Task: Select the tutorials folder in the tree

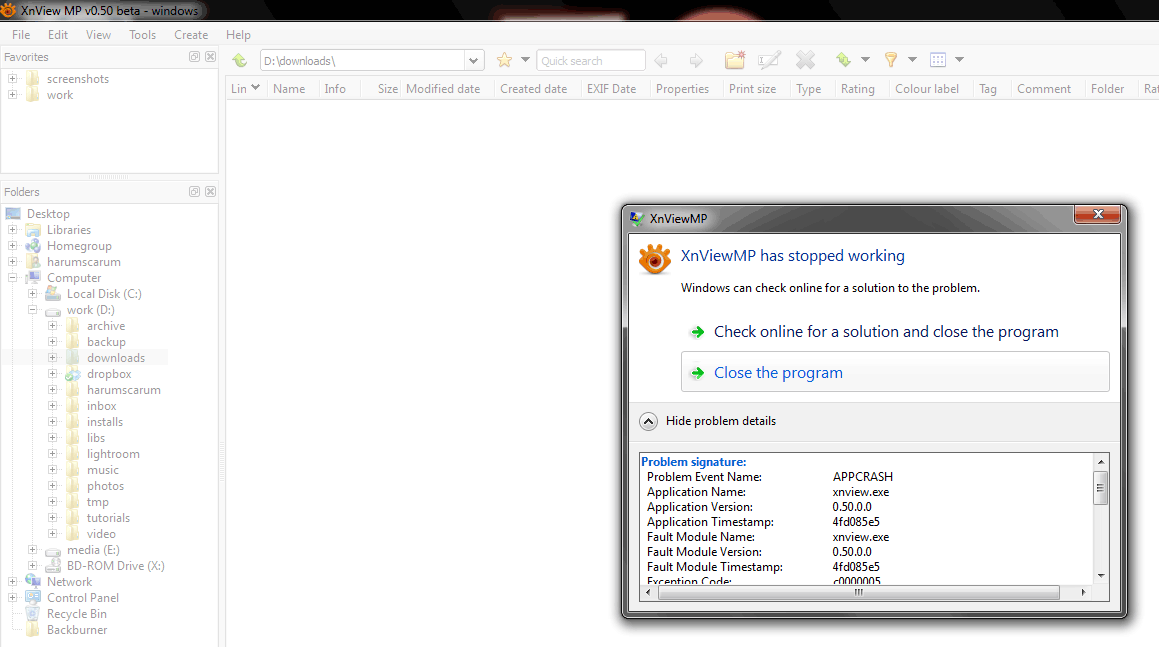Action: pyautogui.click(x=108, y=518)
